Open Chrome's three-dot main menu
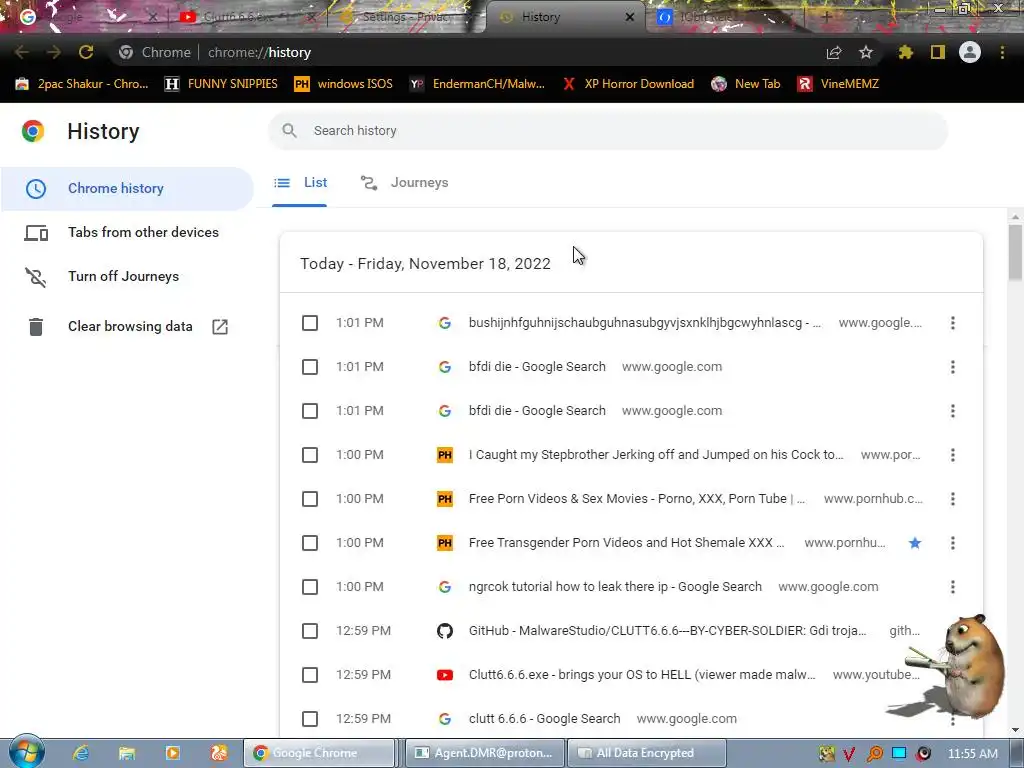1024x768 pixels. coord(1002,52)
